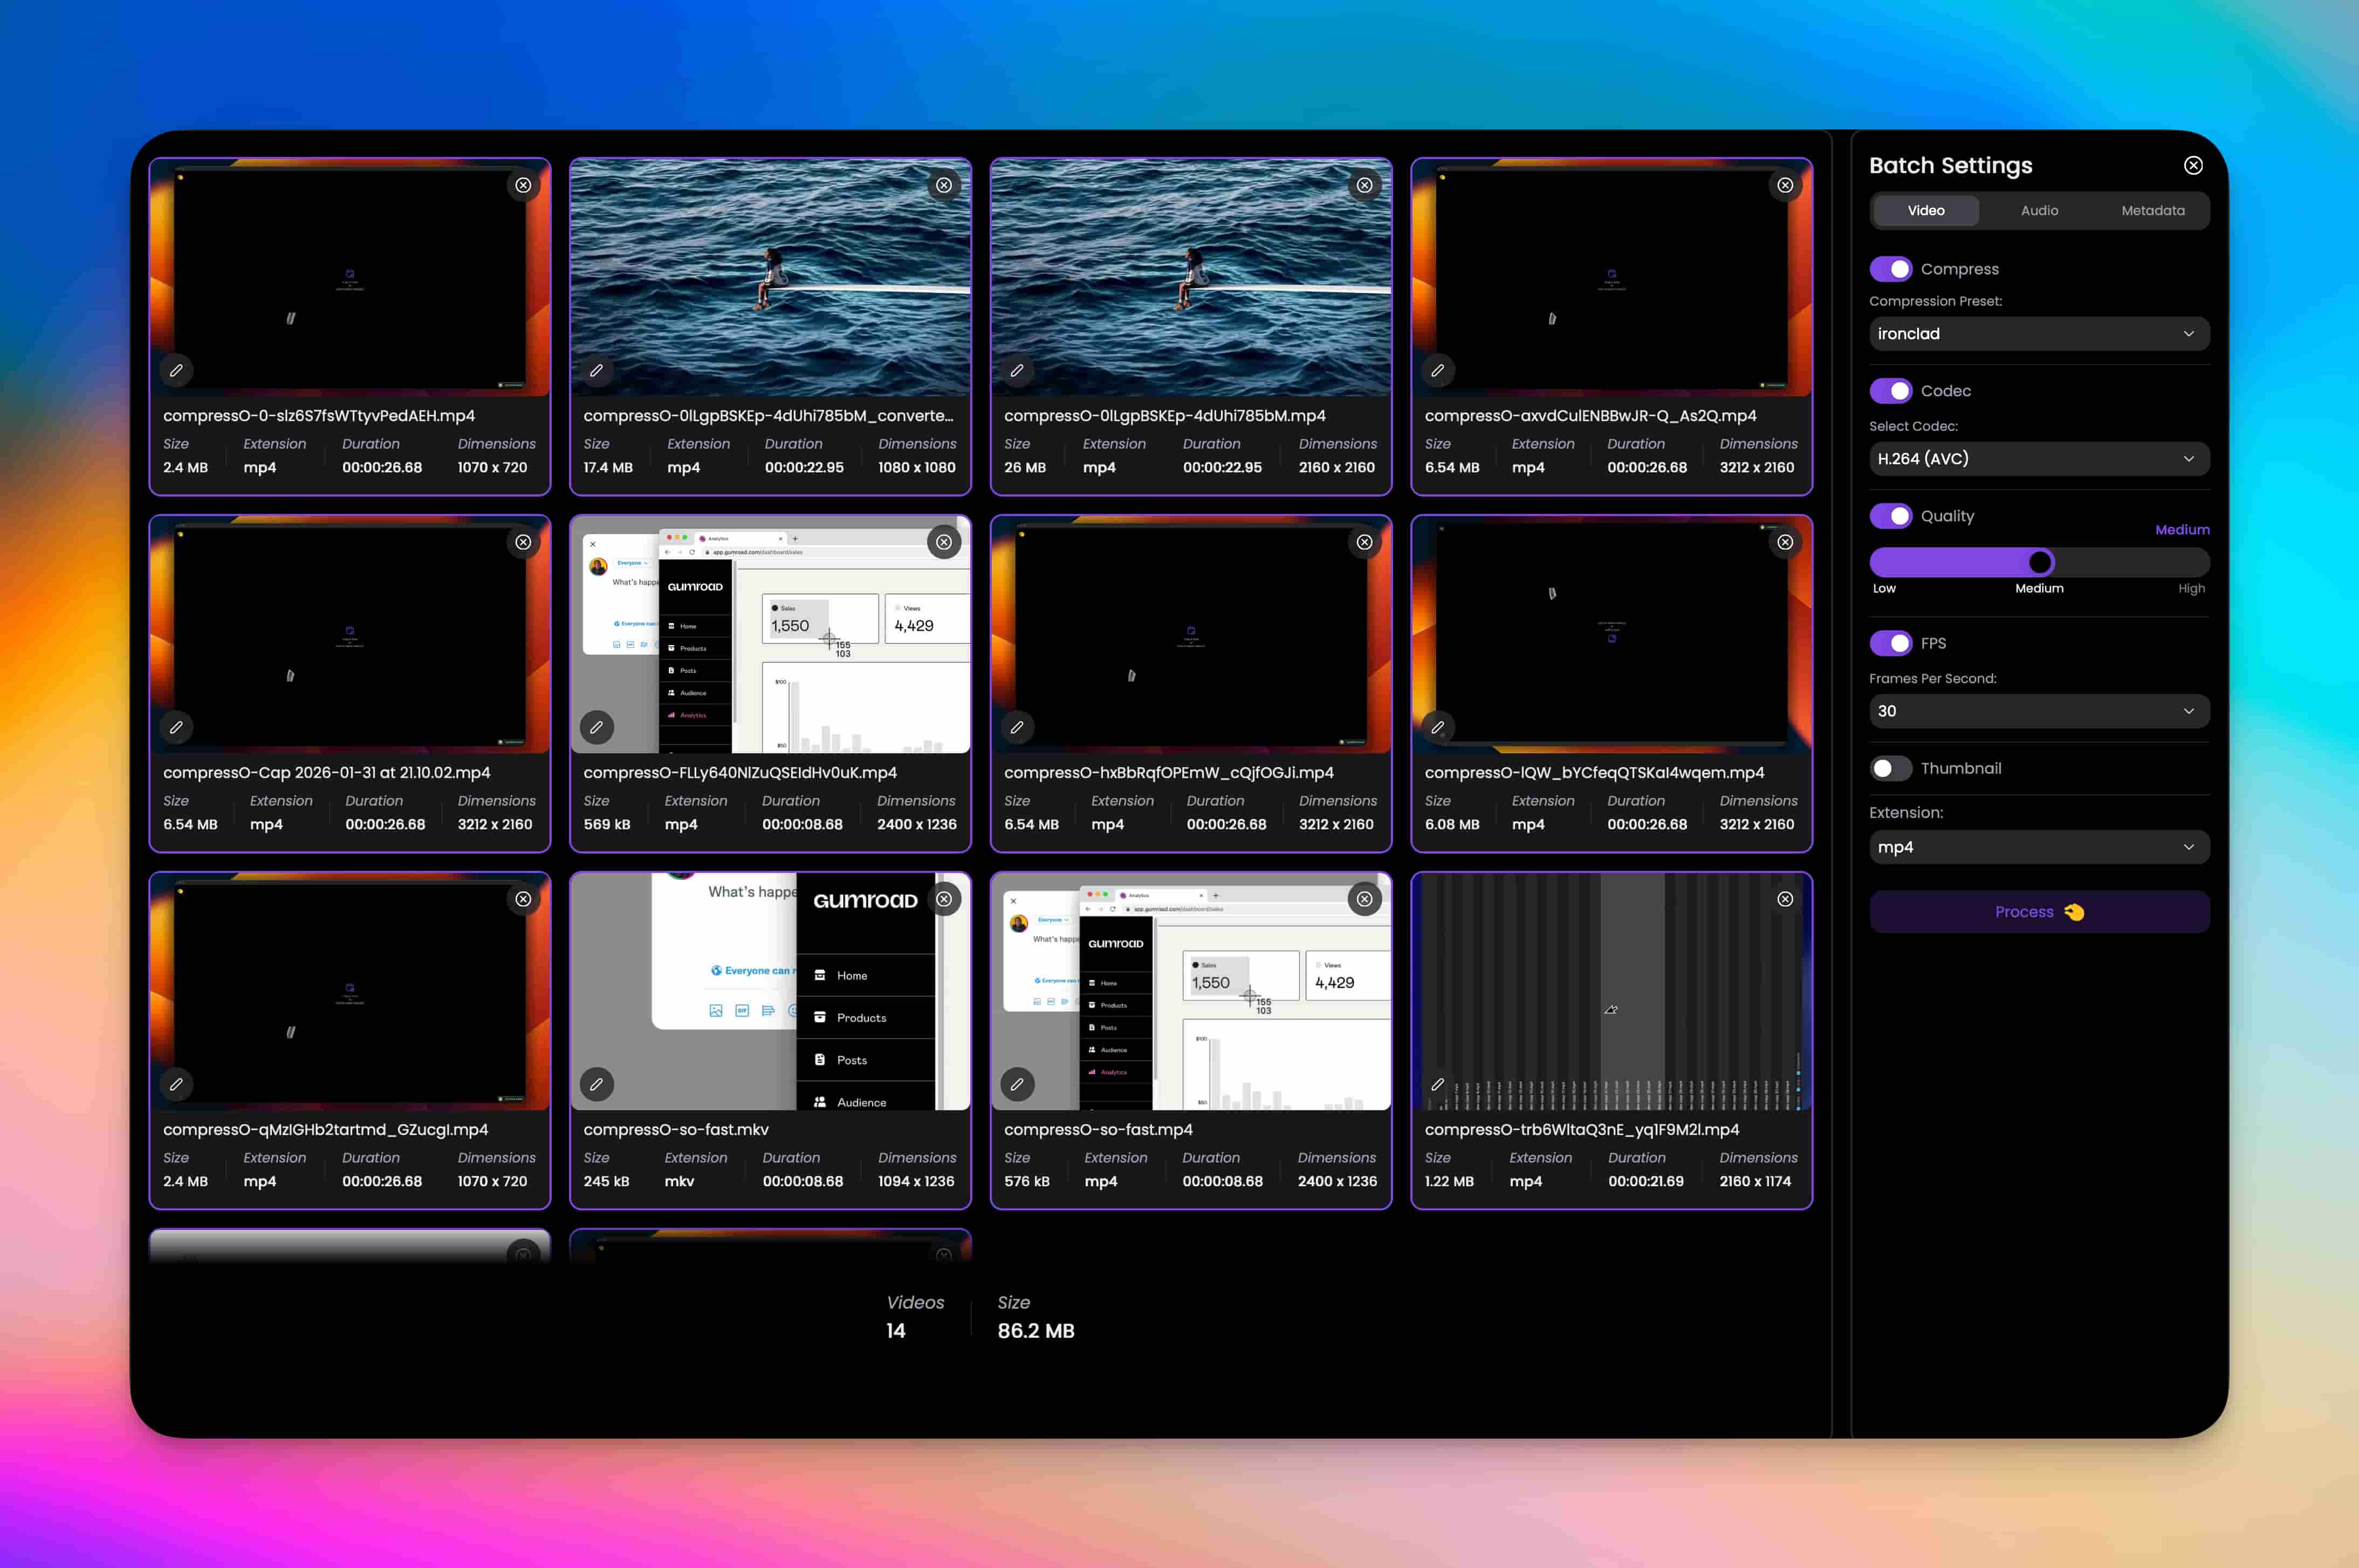Image resolution: width=2359 pixels, height=1568 pixels.
Task: Disable the Compress option
Action: click(1892, 269)
